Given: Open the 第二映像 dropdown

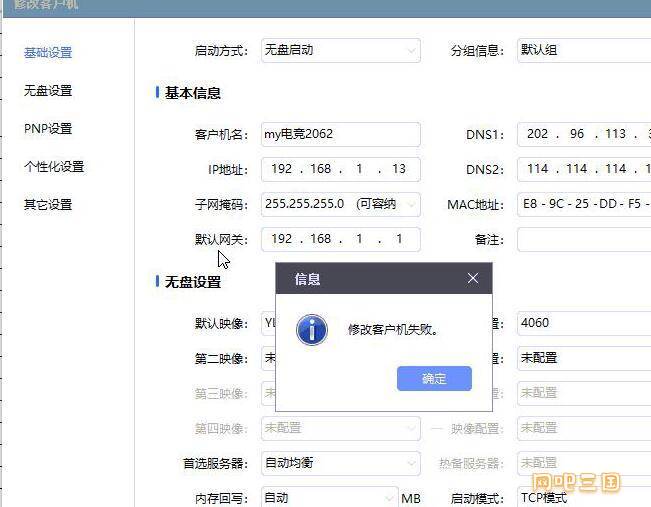Looking at the screenshot, I should (268, 358).
